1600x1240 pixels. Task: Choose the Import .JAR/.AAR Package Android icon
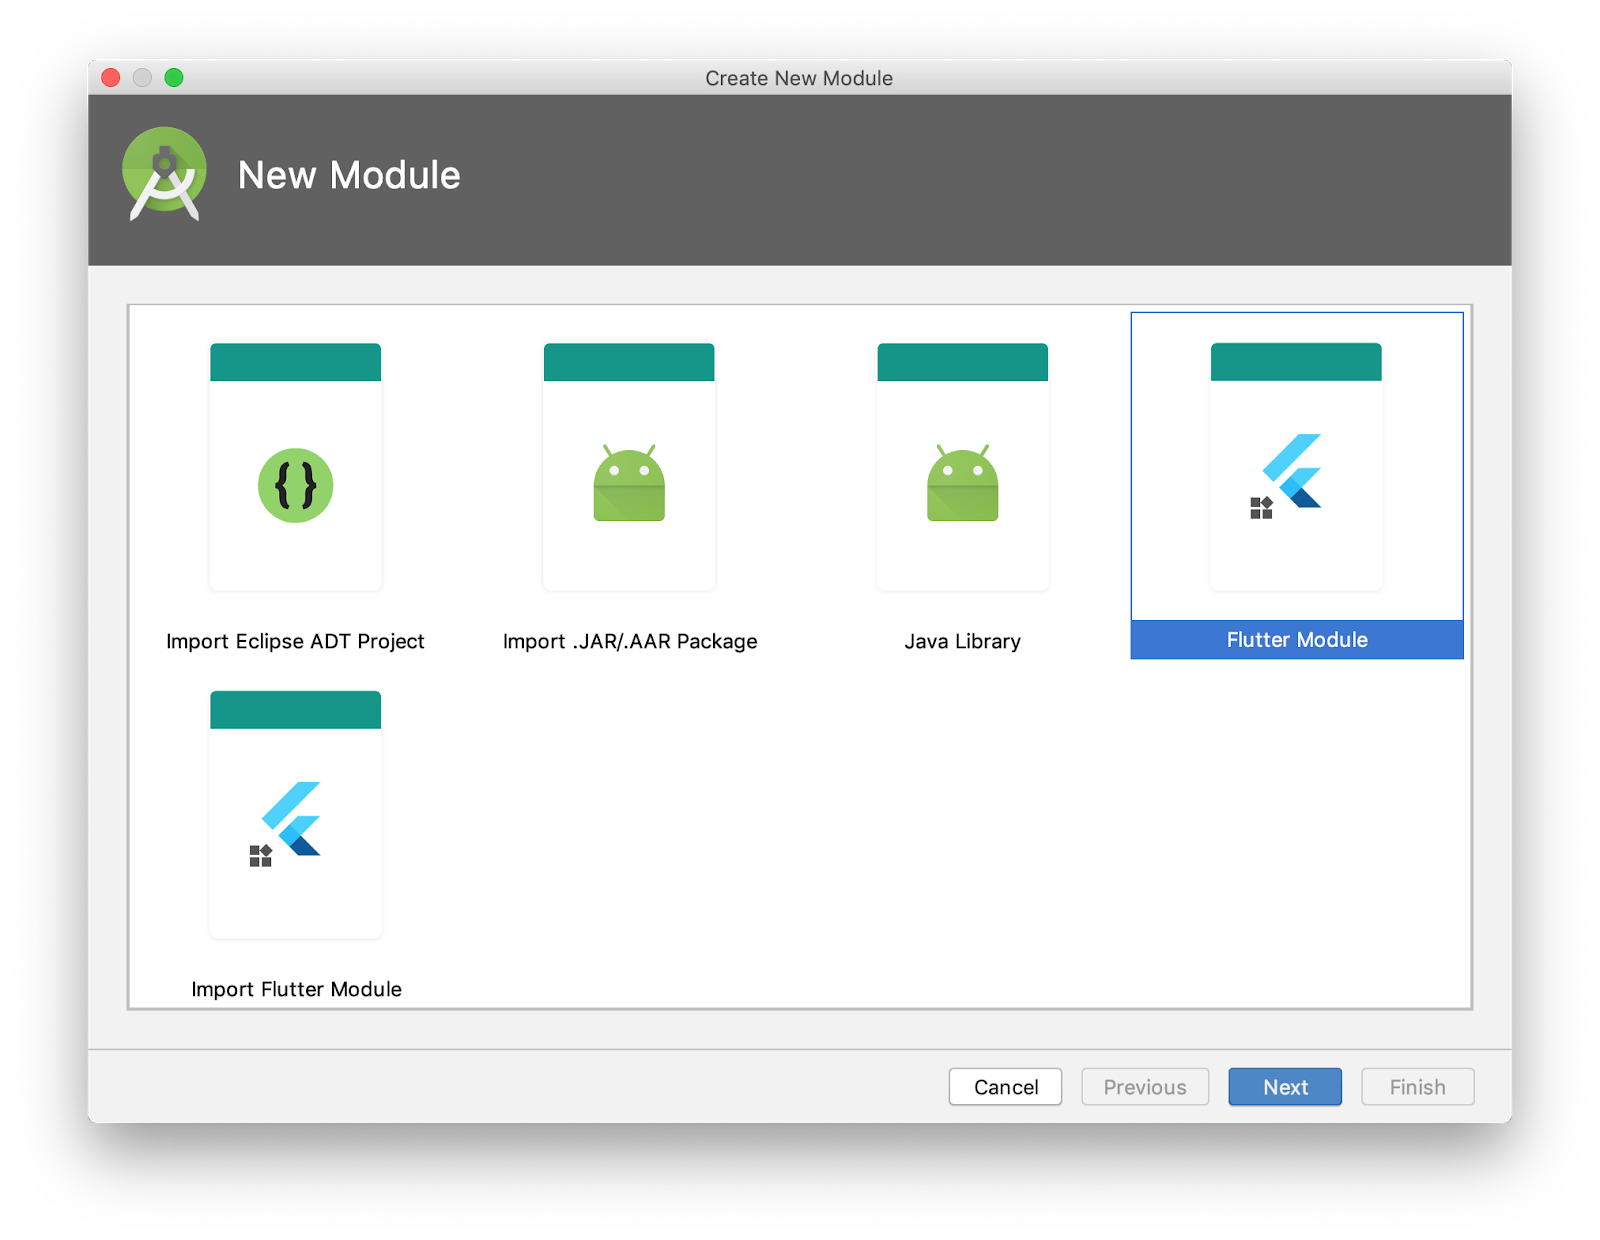pyautogui.click(x=629, y=483)
